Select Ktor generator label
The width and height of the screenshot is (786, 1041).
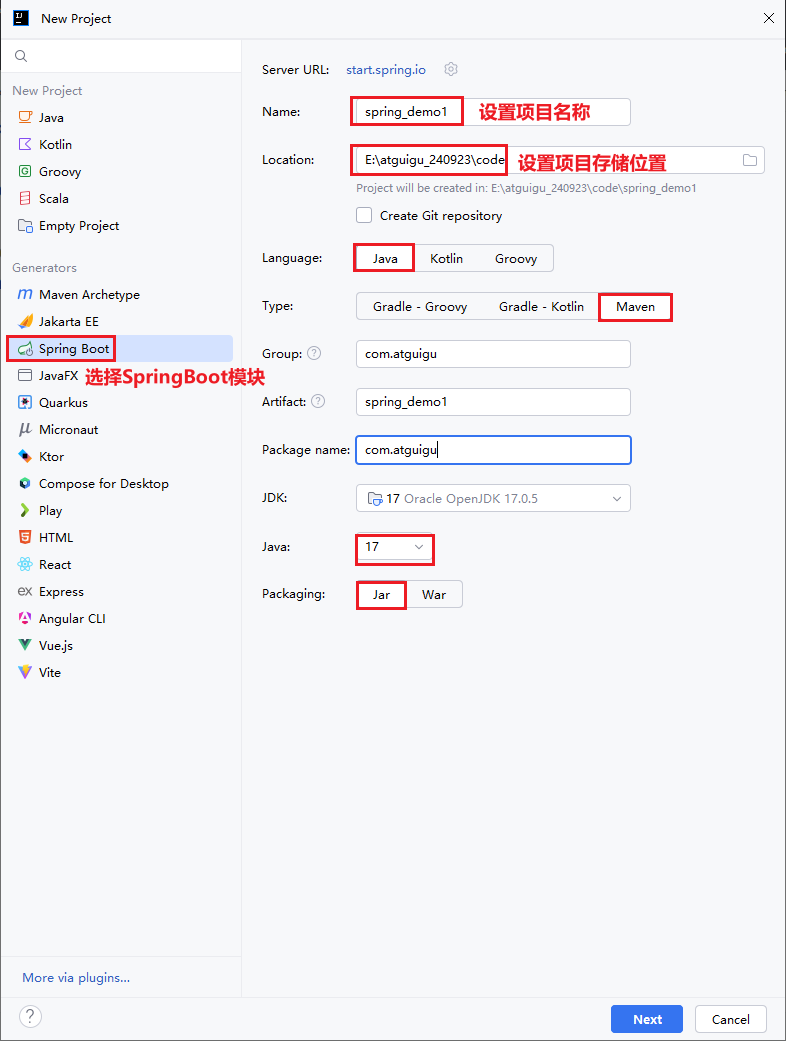52,457
